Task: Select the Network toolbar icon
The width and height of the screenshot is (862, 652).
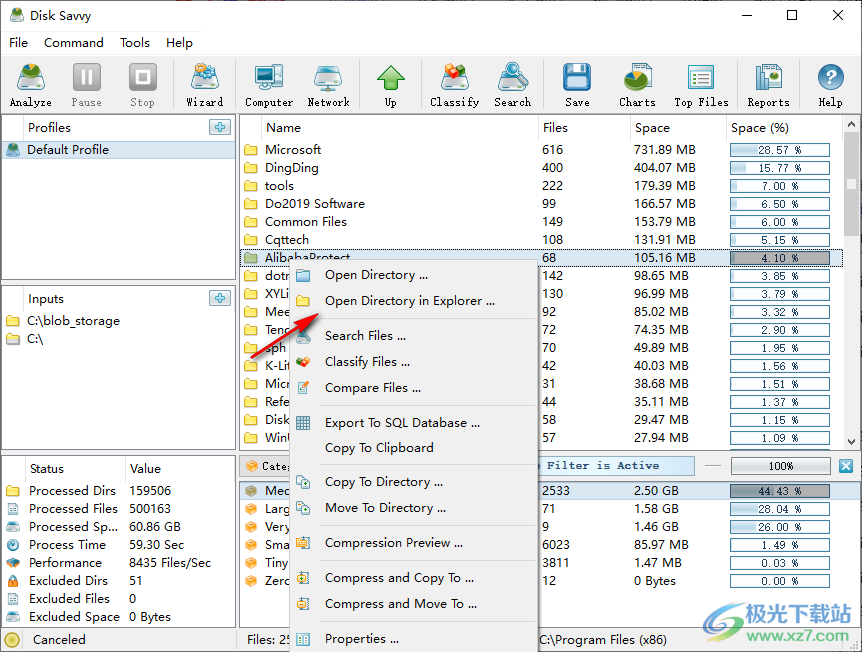Action: pyautogui.click(x=328, y=85)
